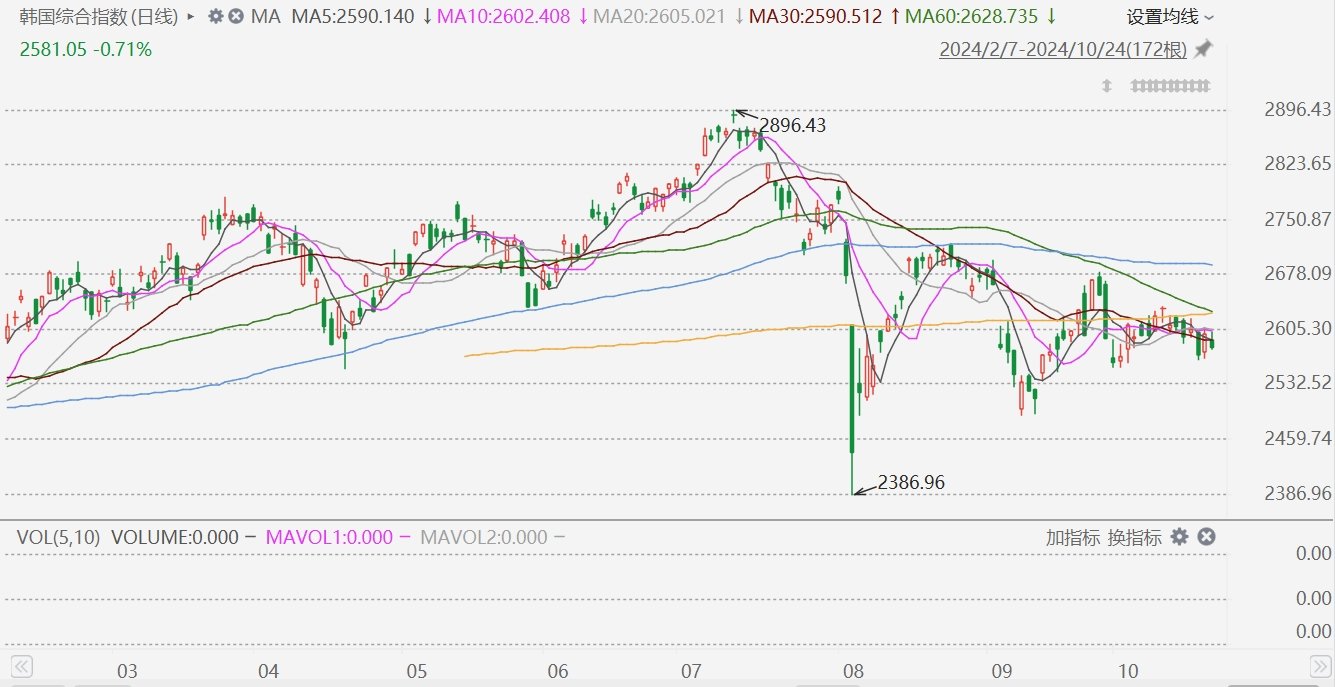Open MA indicator settings gear icon
The image size is (1335, 687).
pyautogui.click(x=216, y=17)
